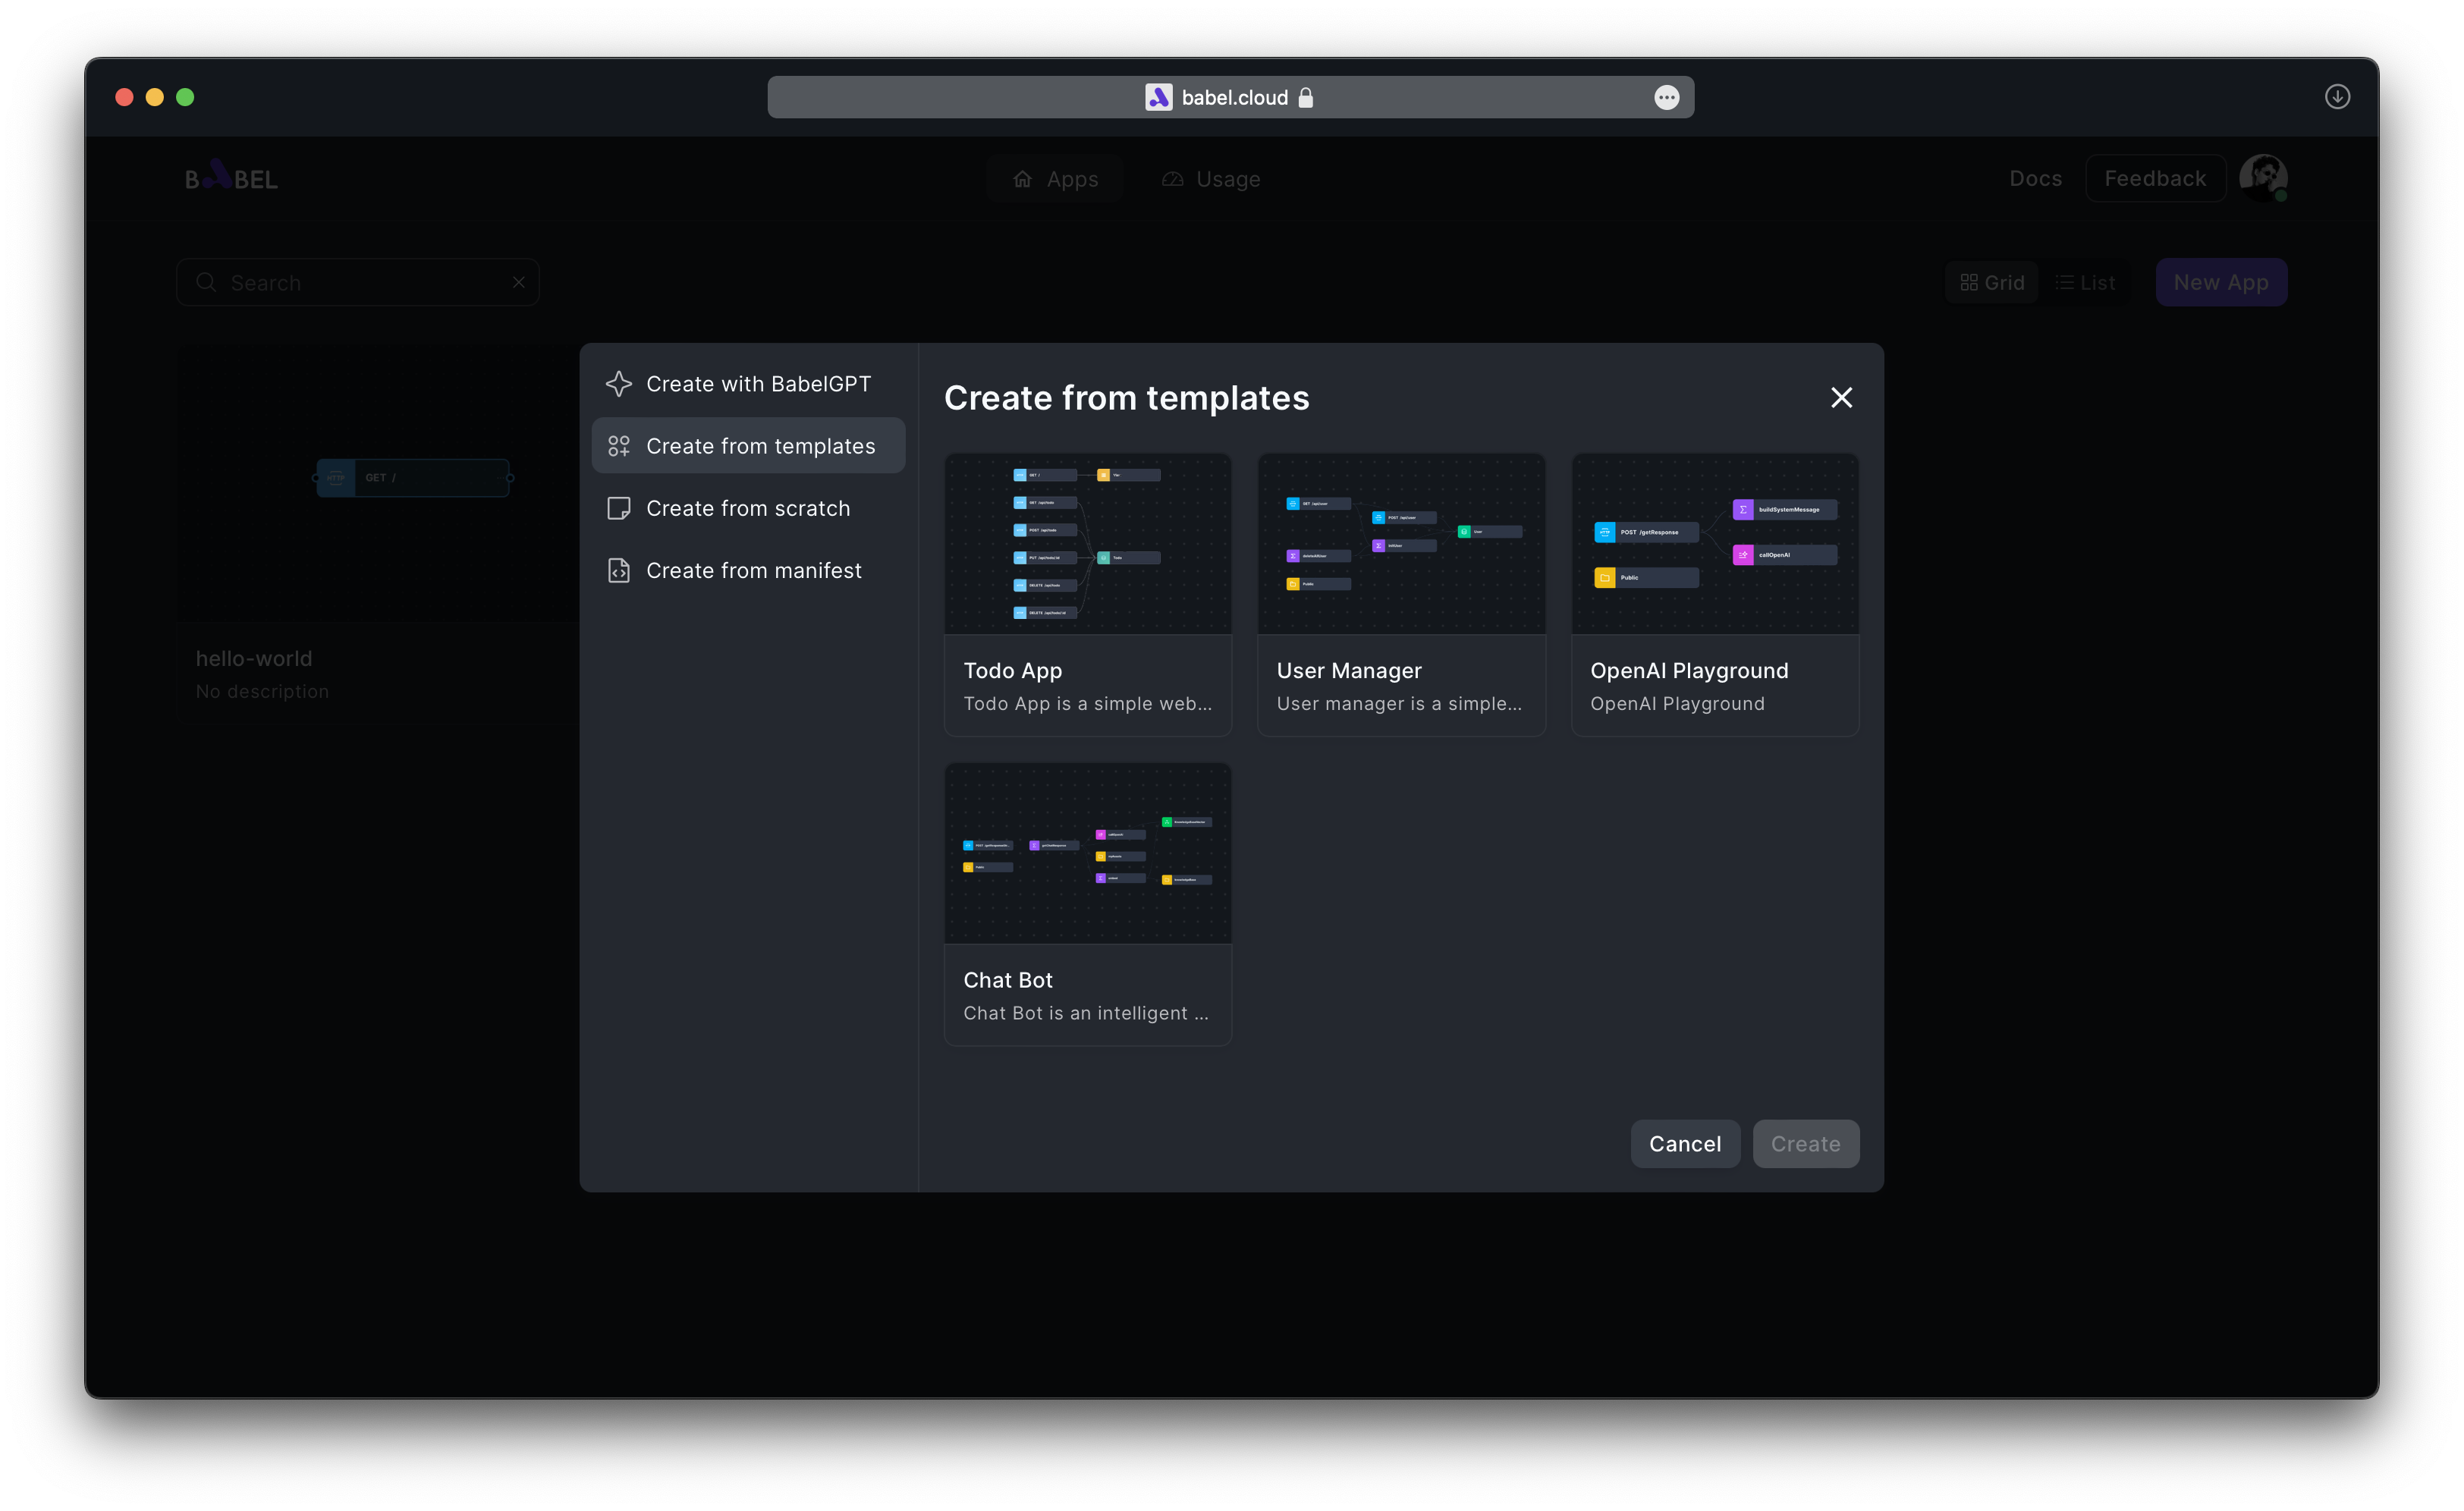Click the BabelGPT sparkle icon
Image resolution: width=2464 pixels, height=1511 pixels.
[619, 384]
